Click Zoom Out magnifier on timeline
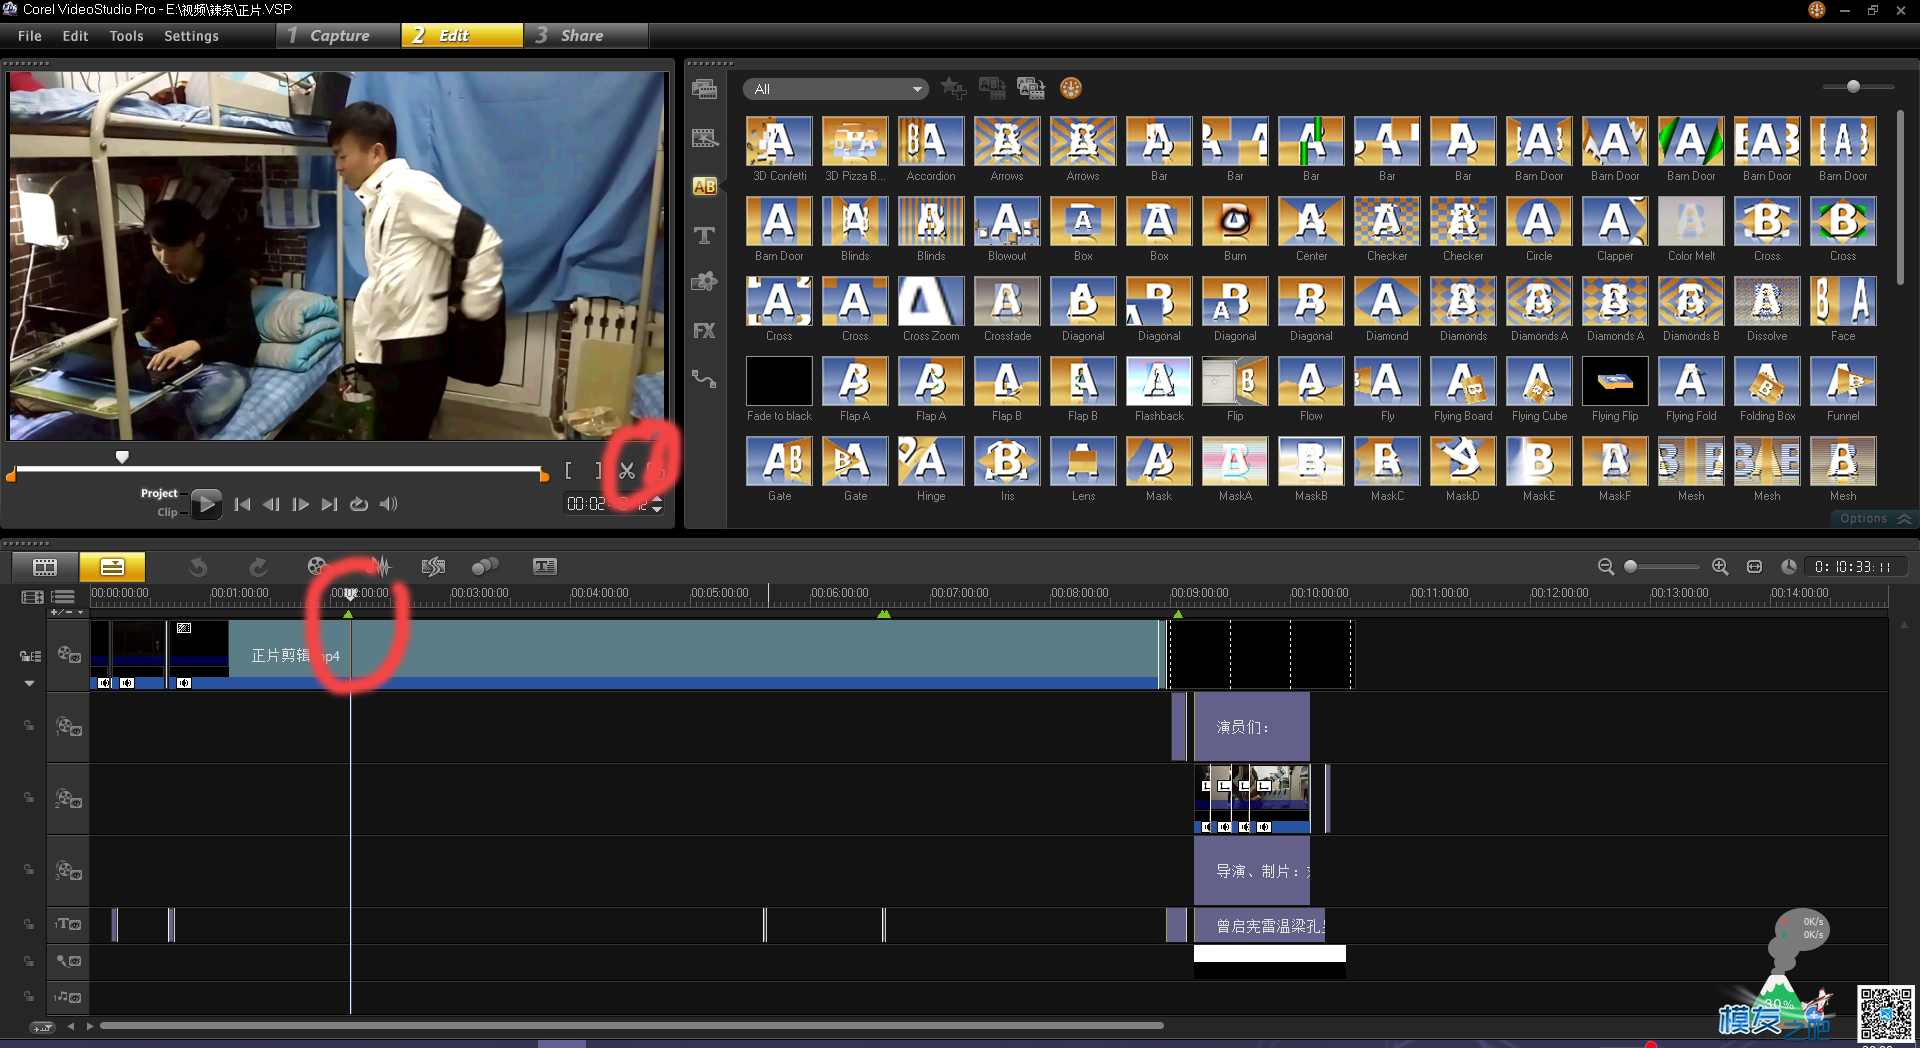This screenshot has width=1920, height=1048. click(1606, 567)
